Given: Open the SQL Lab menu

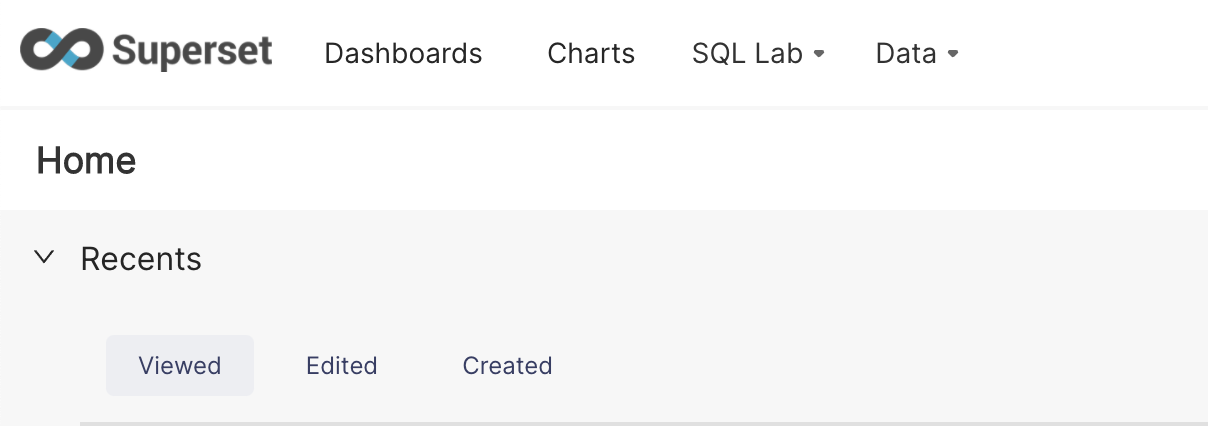Looking at the screenshot, I should pyautogui.click(x=747, y=53).
